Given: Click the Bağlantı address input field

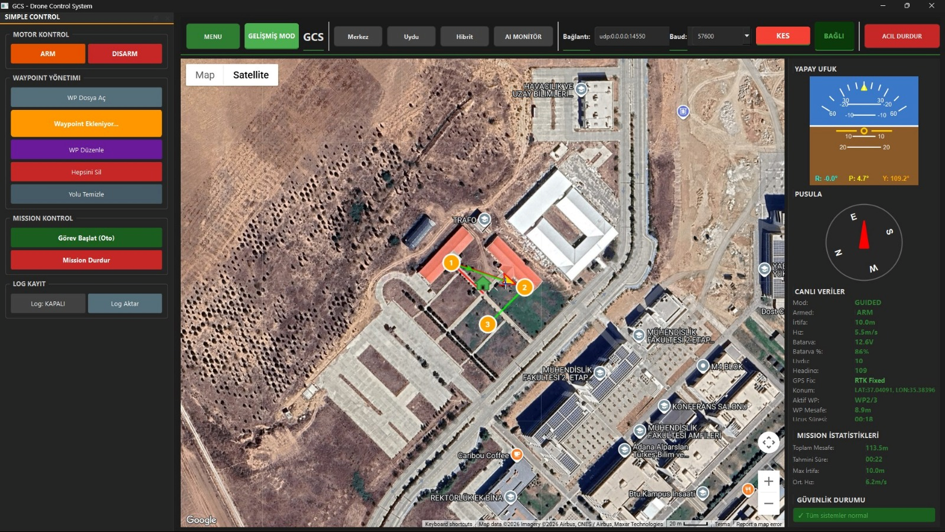Looking at the screenshot, I should pos(631,36).
